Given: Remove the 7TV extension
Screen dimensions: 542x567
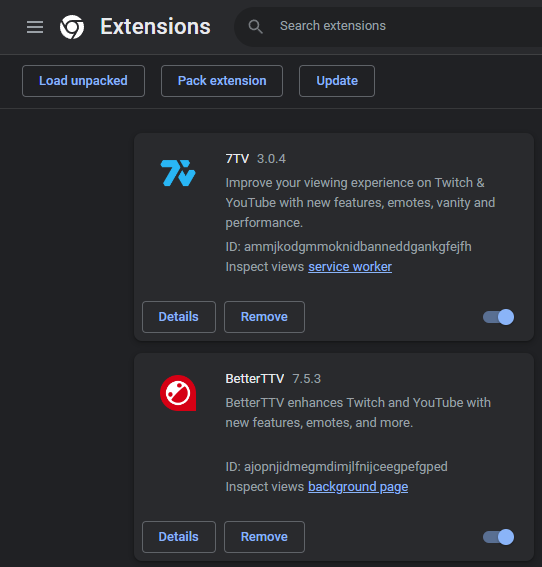Looking at the screenshot, I should click(x=264, y=317).
